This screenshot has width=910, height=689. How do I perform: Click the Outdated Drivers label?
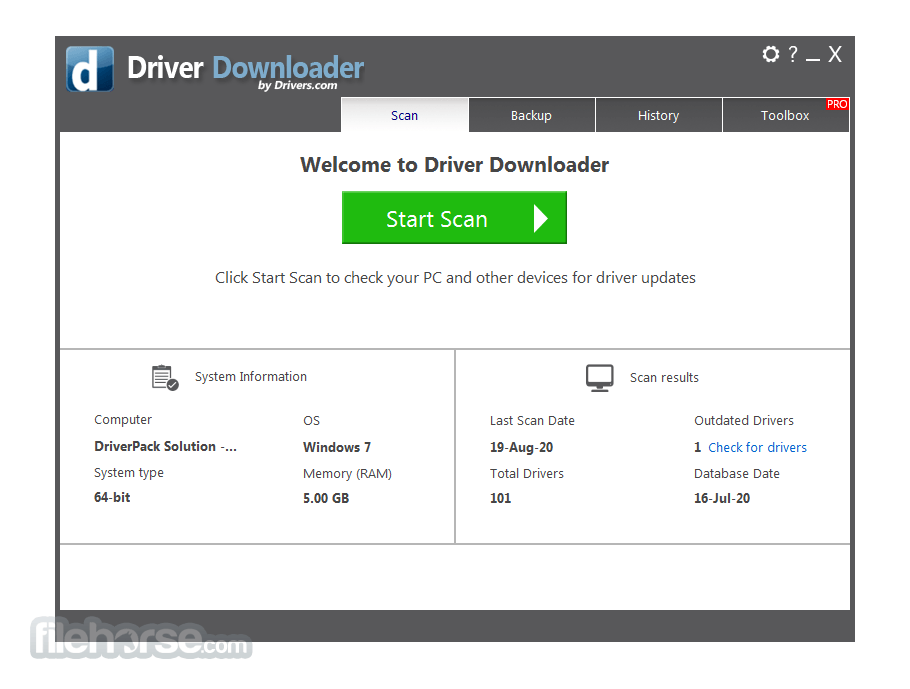pyautogui.click(x=743, y=421)
